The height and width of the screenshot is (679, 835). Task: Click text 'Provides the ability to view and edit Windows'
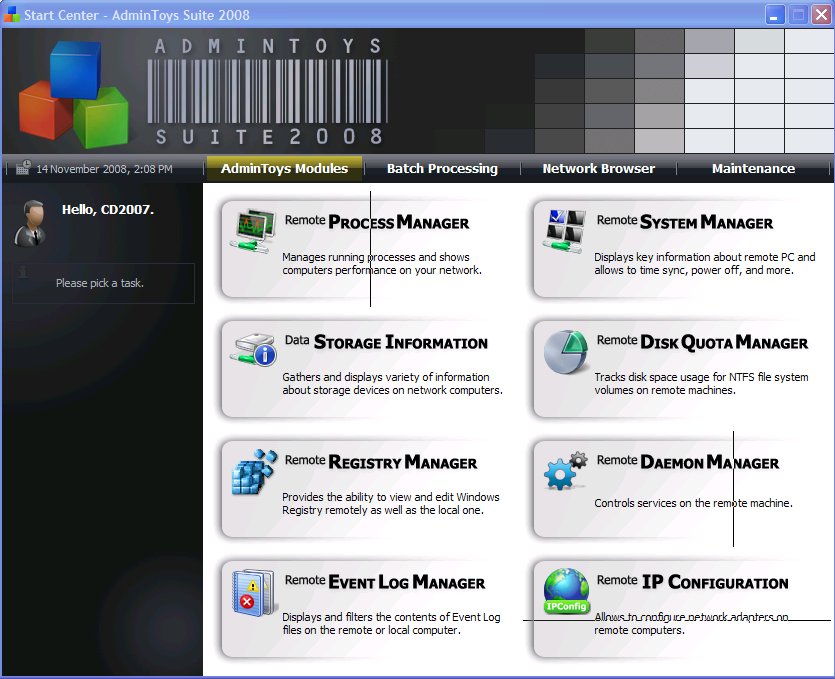pyautogui.click(x=391, y=497)
